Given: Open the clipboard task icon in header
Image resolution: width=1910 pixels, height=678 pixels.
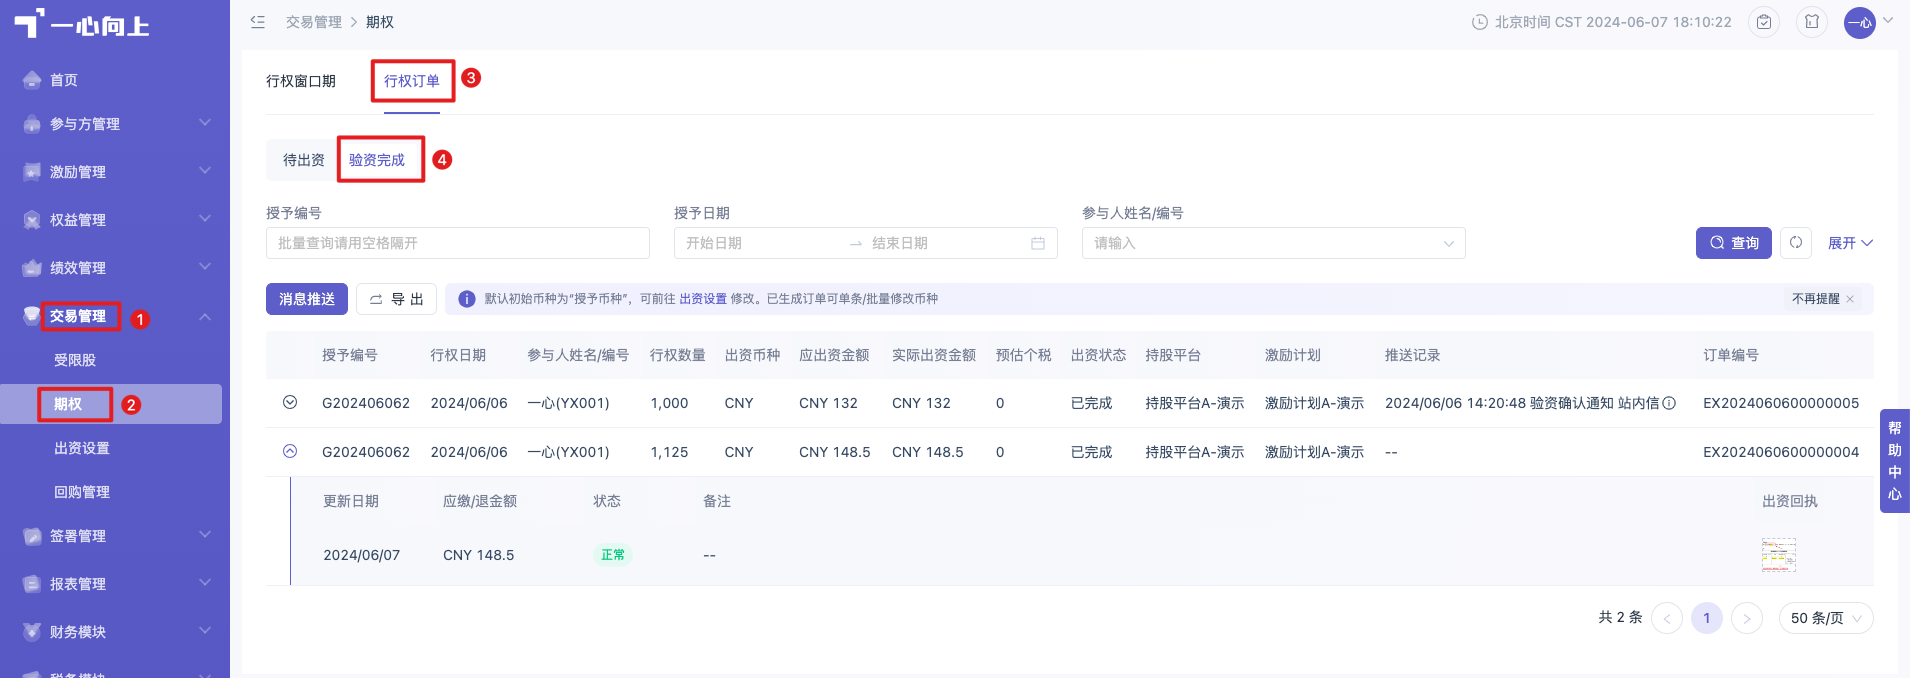Looking at the screenshot, I should [1764, 22].
